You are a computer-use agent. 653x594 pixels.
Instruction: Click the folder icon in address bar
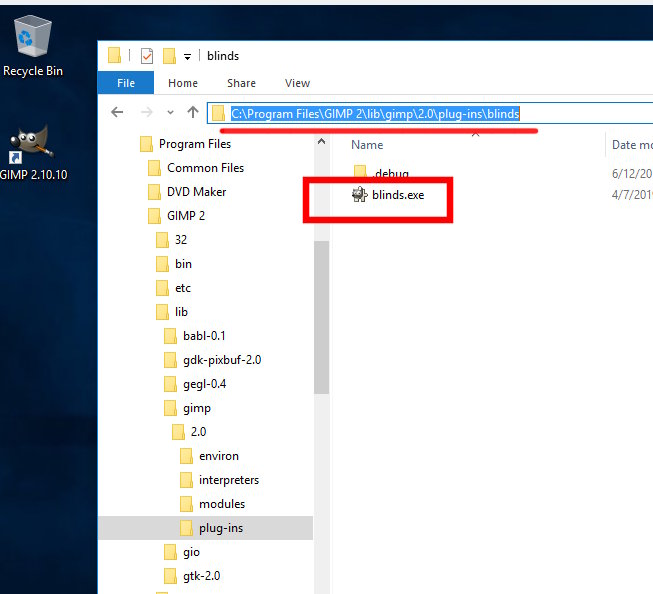click(218, 113)
